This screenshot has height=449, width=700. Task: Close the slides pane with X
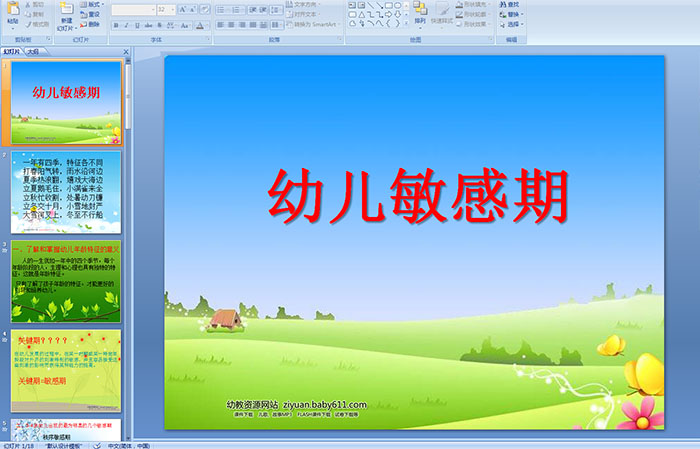click(x=126, y=52)
